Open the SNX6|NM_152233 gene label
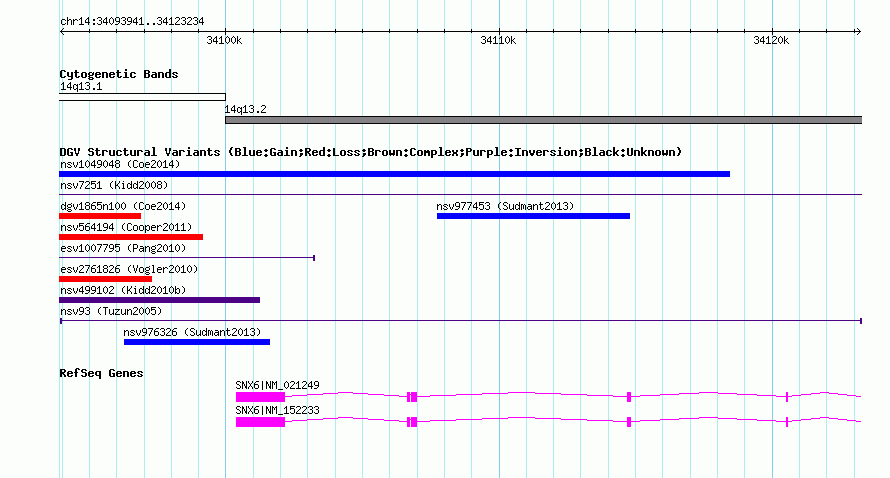This screenshot has width=890, height=478. pyautogui.click(x=278, y=410)
